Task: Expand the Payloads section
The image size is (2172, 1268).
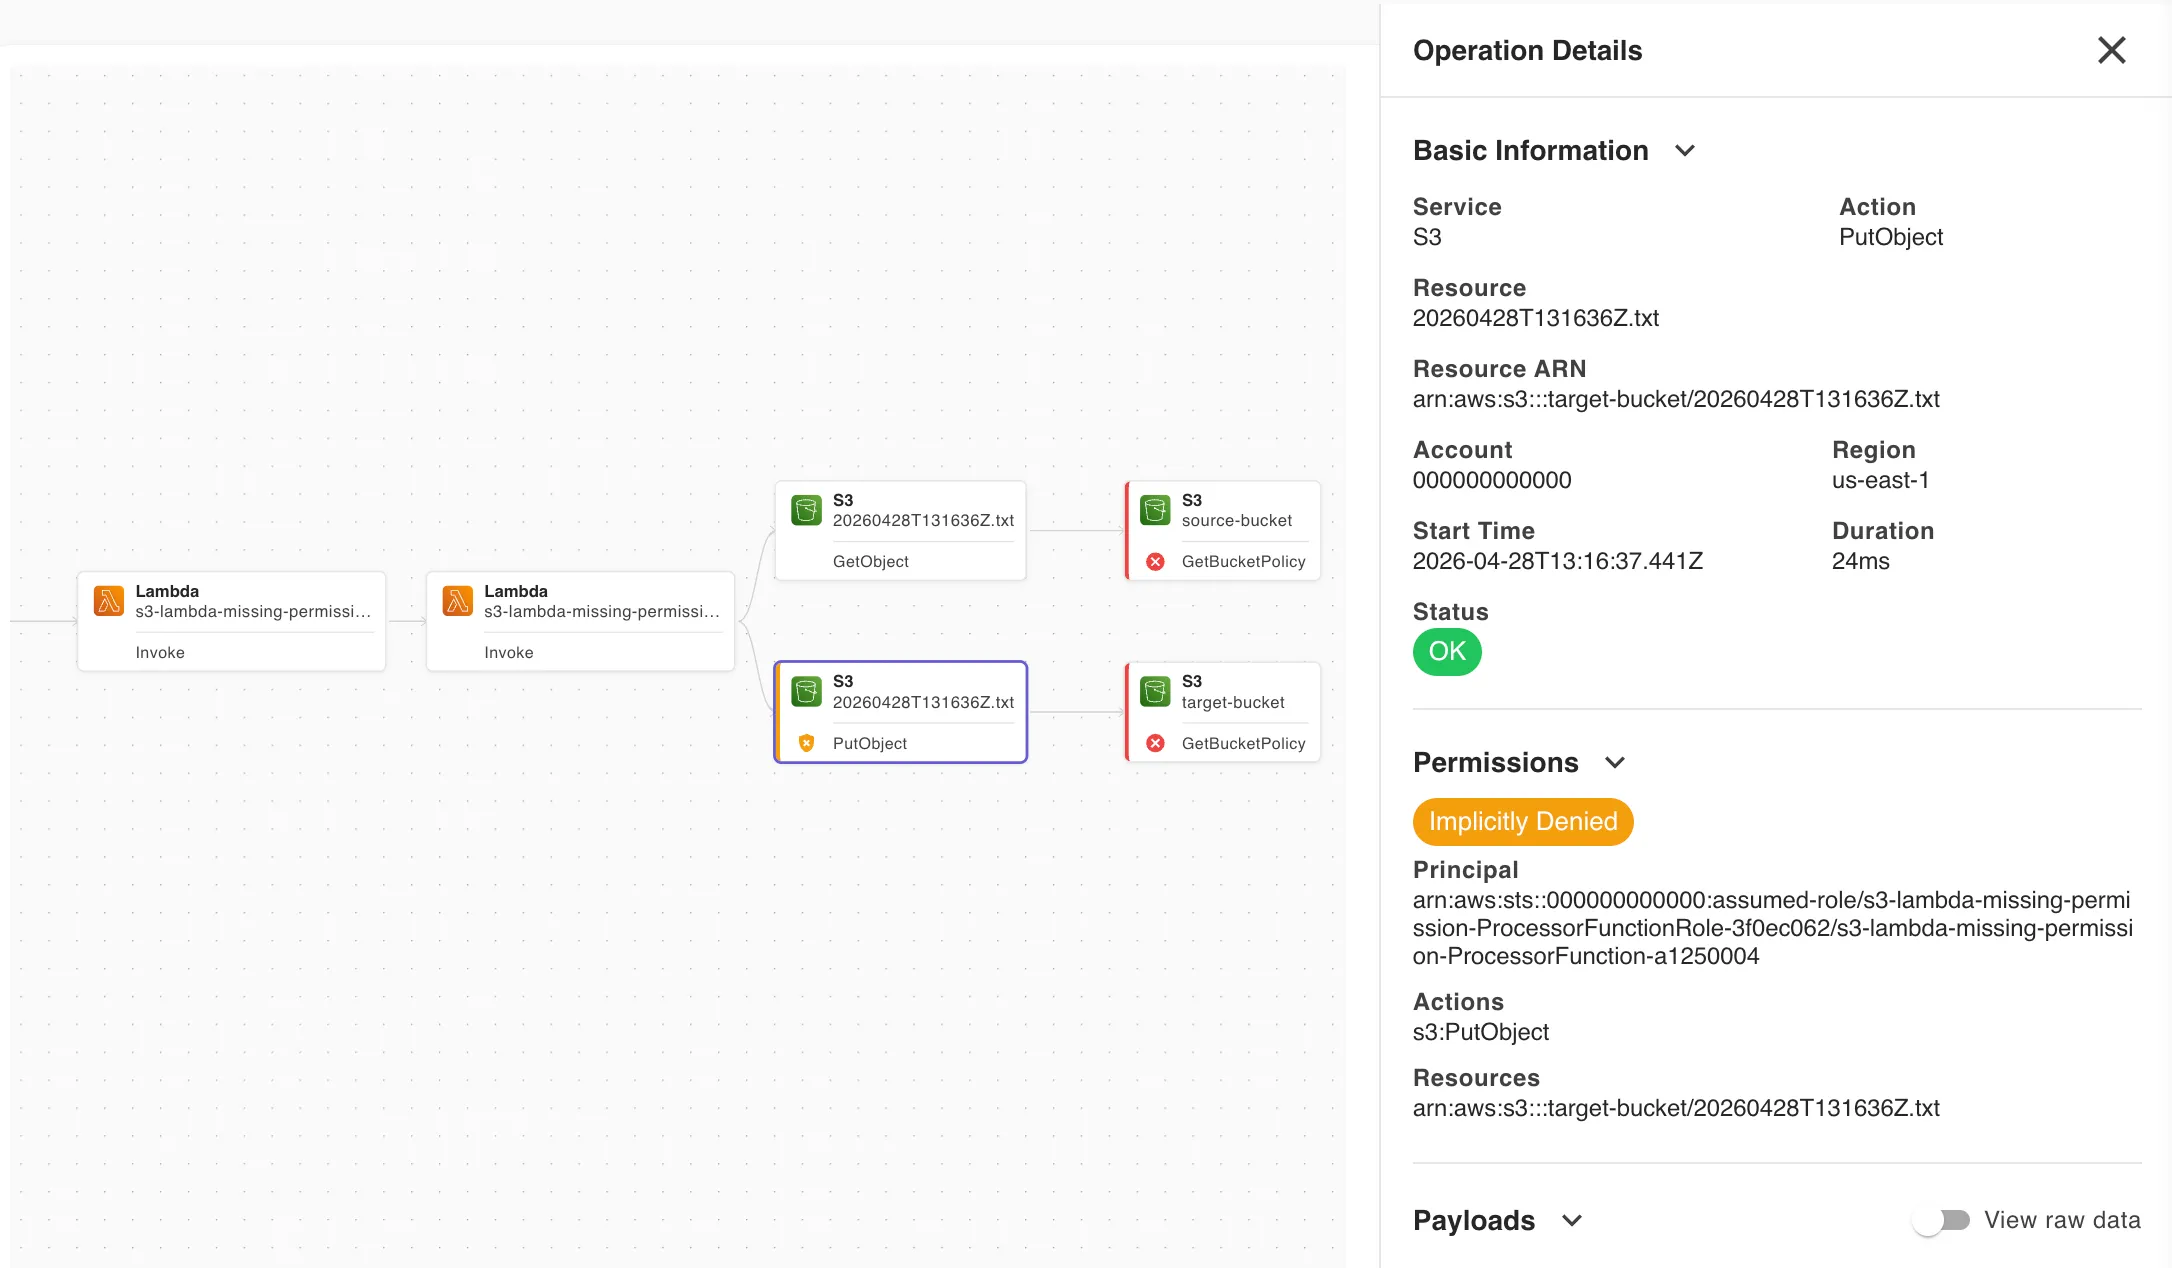Action: [x=1573, y=1221]
